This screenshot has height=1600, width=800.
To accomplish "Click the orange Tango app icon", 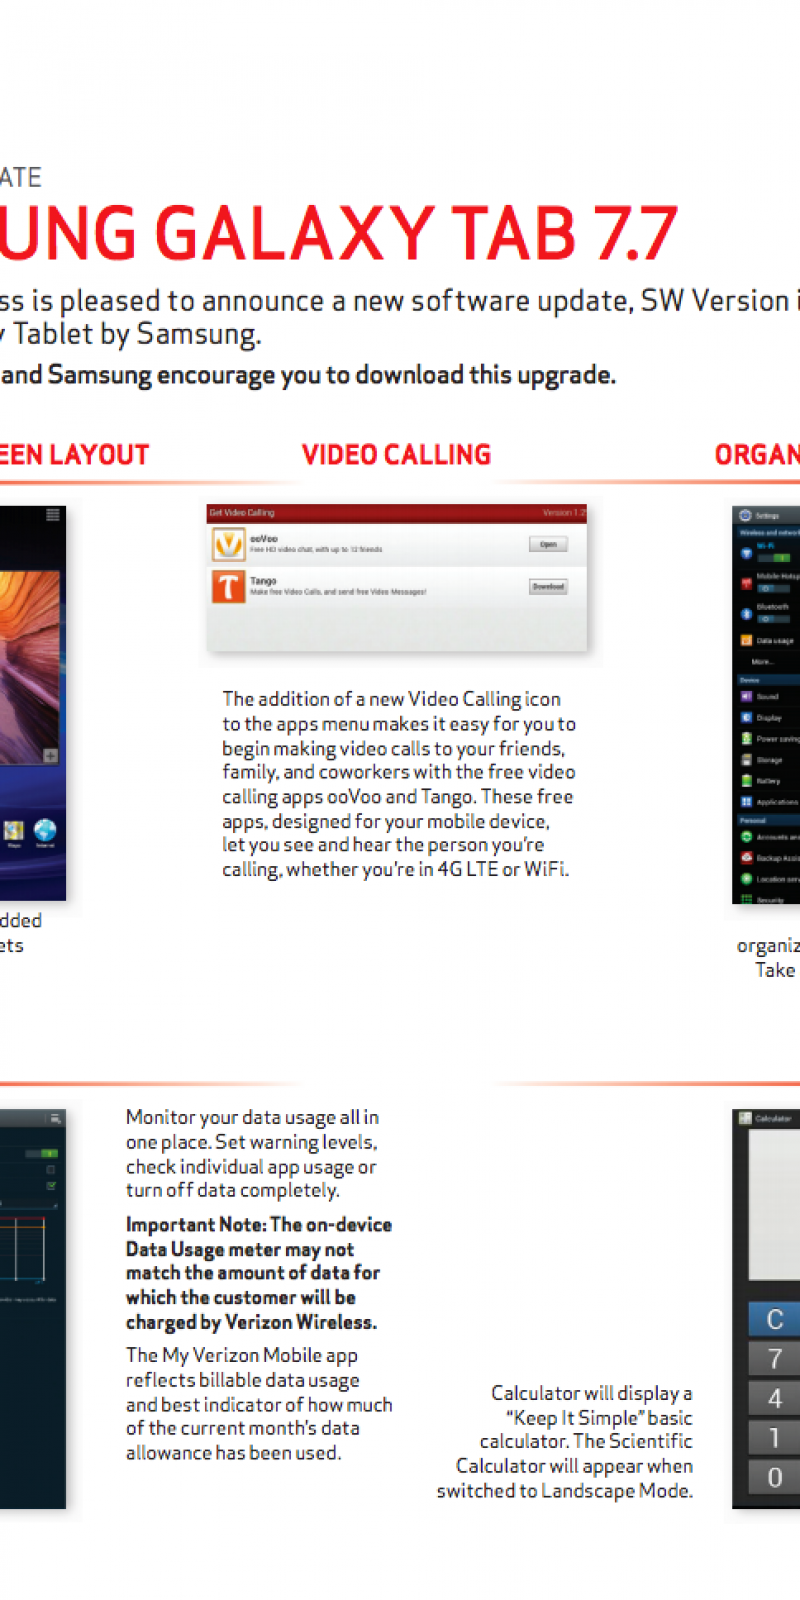I will click(x=229, y=586).
